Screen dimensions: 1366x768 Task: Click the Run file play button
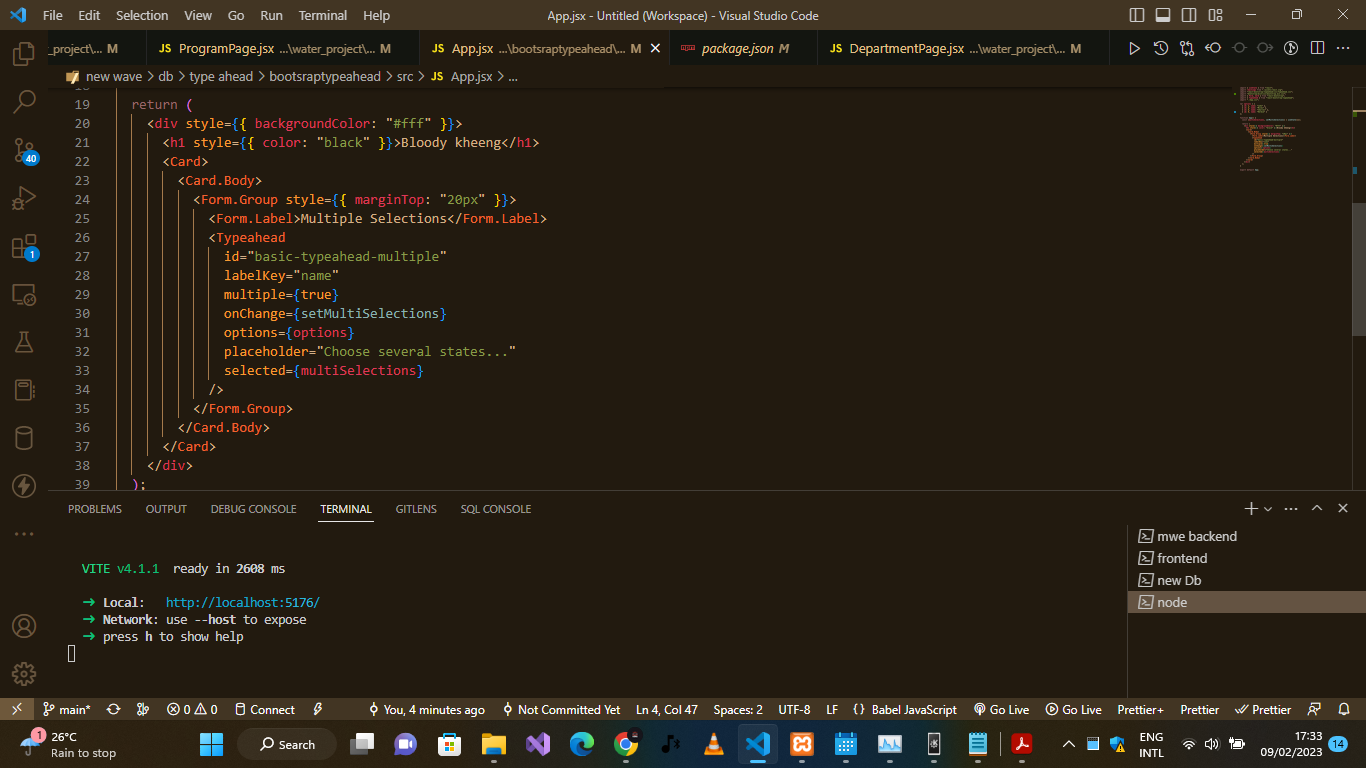tap(1133, 47)
